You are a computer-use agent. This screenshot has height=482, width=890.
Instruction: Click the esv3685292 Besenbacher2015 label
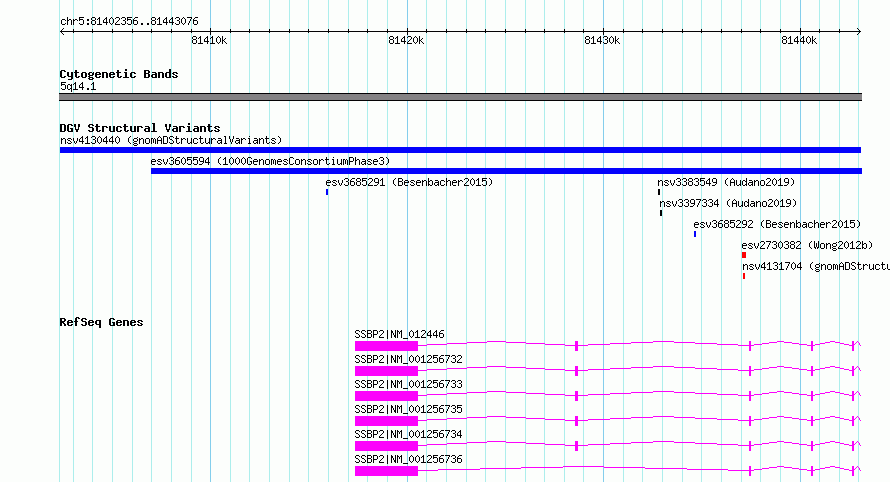[x=777, y=224]
